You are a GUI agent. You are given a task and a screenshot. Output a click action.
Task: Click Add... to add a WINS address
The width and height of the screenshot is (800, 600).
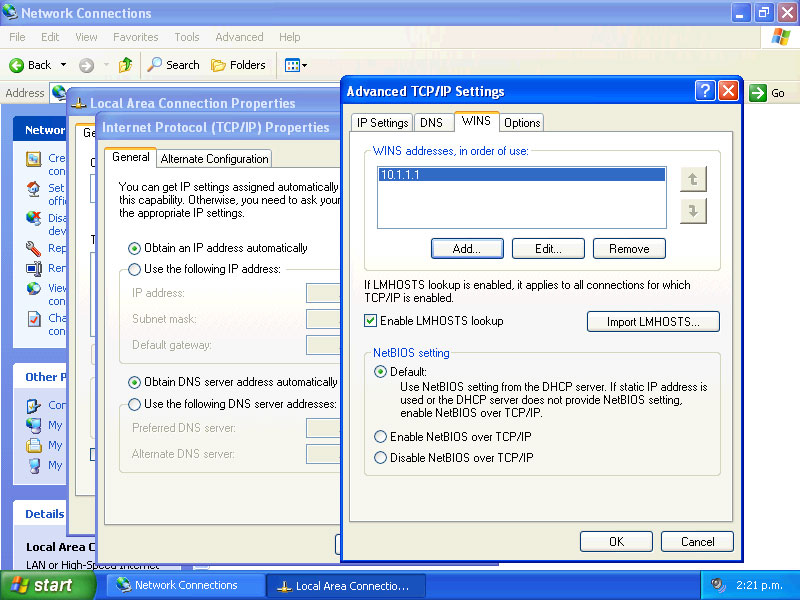click(x=467, y=249)
